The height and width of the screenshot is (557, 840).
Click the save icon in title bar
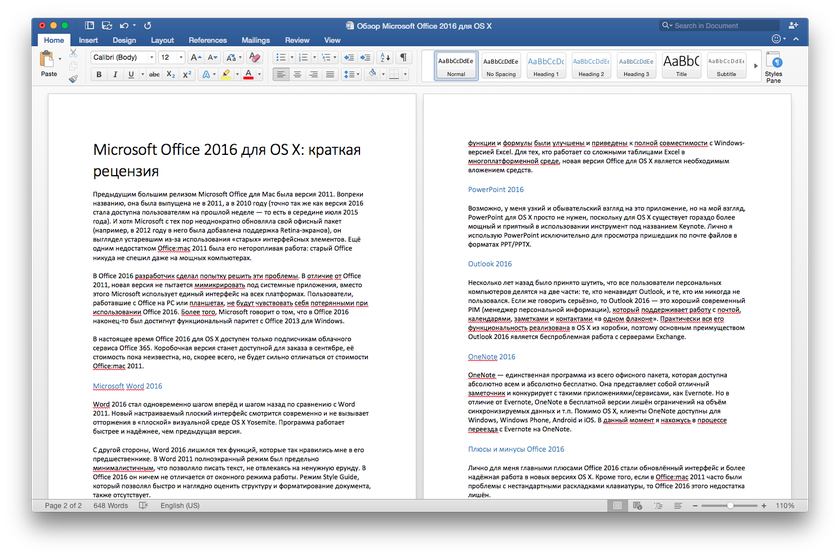click(x=107, y=25)
